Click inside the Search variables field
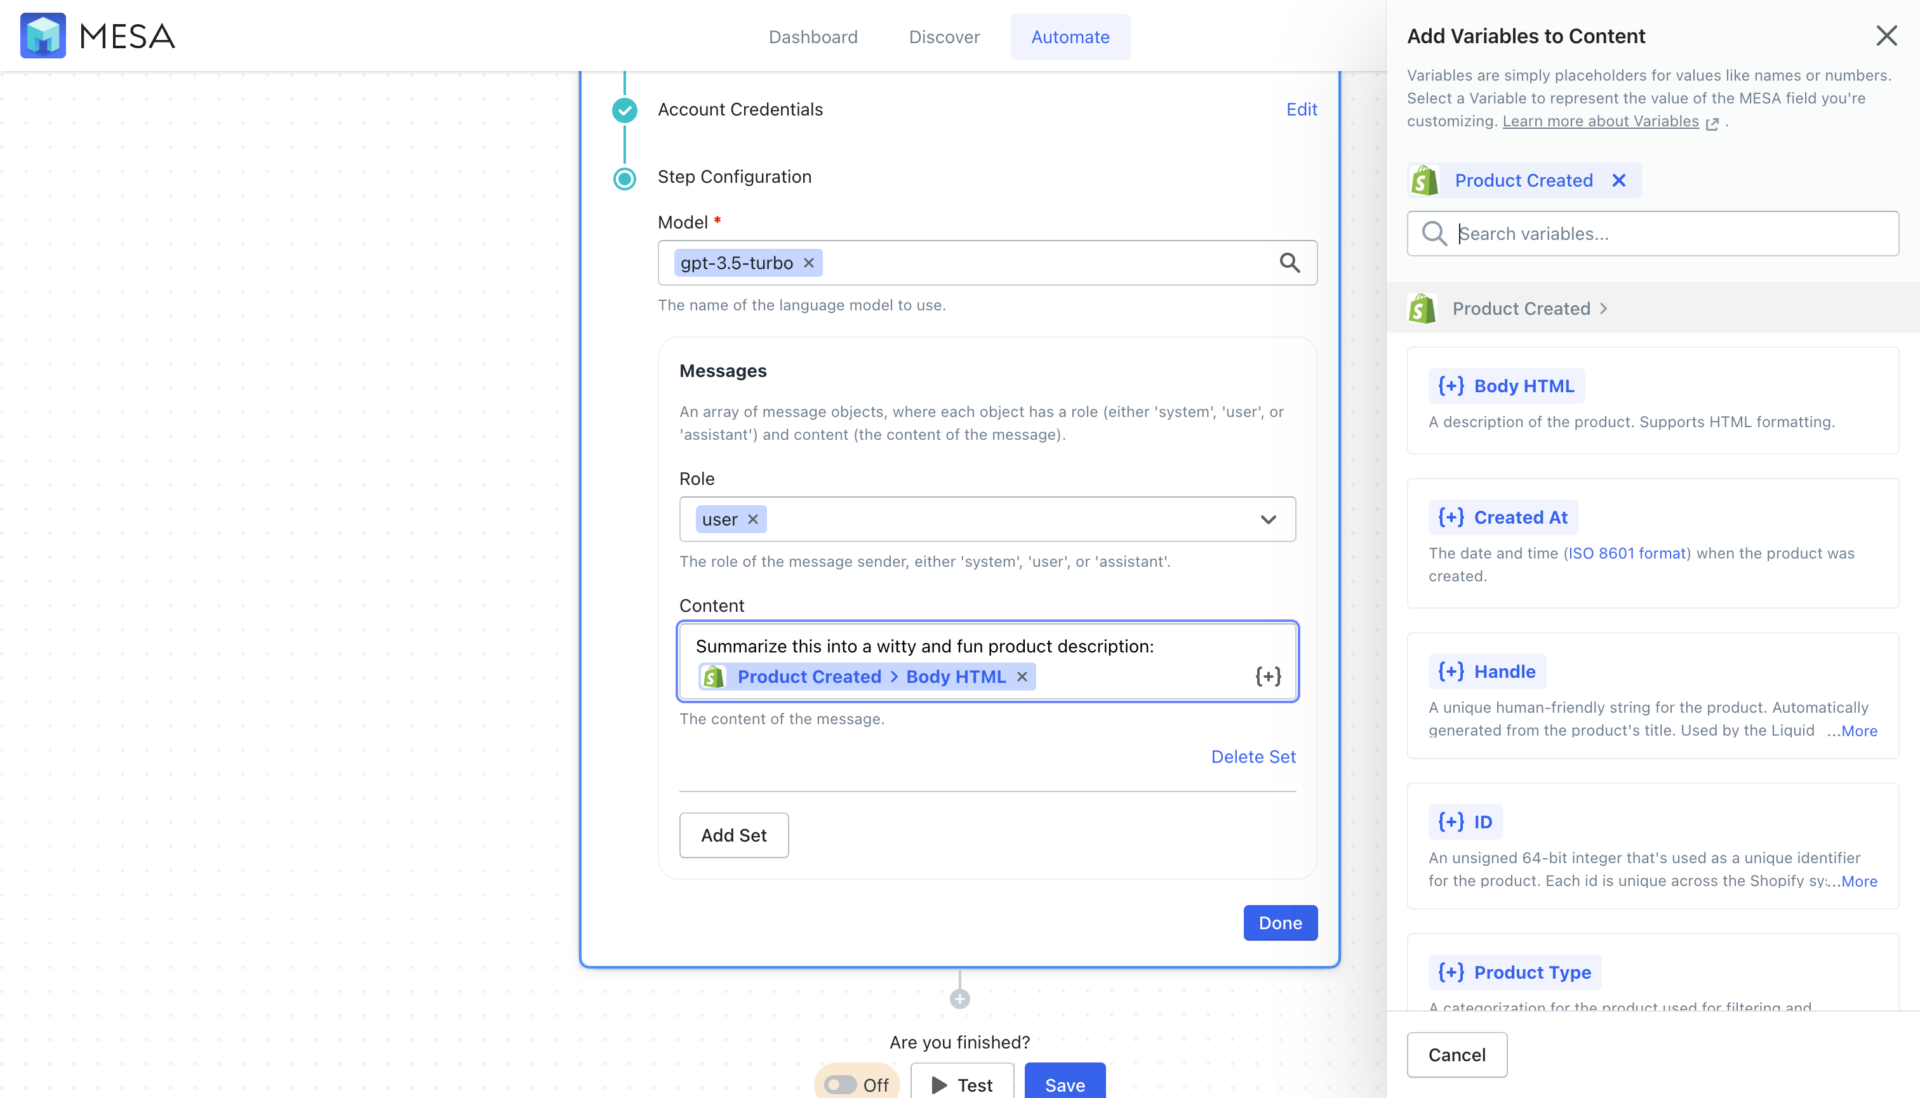This screenshot has height=1098, width=1920. tap(1650, 233)
